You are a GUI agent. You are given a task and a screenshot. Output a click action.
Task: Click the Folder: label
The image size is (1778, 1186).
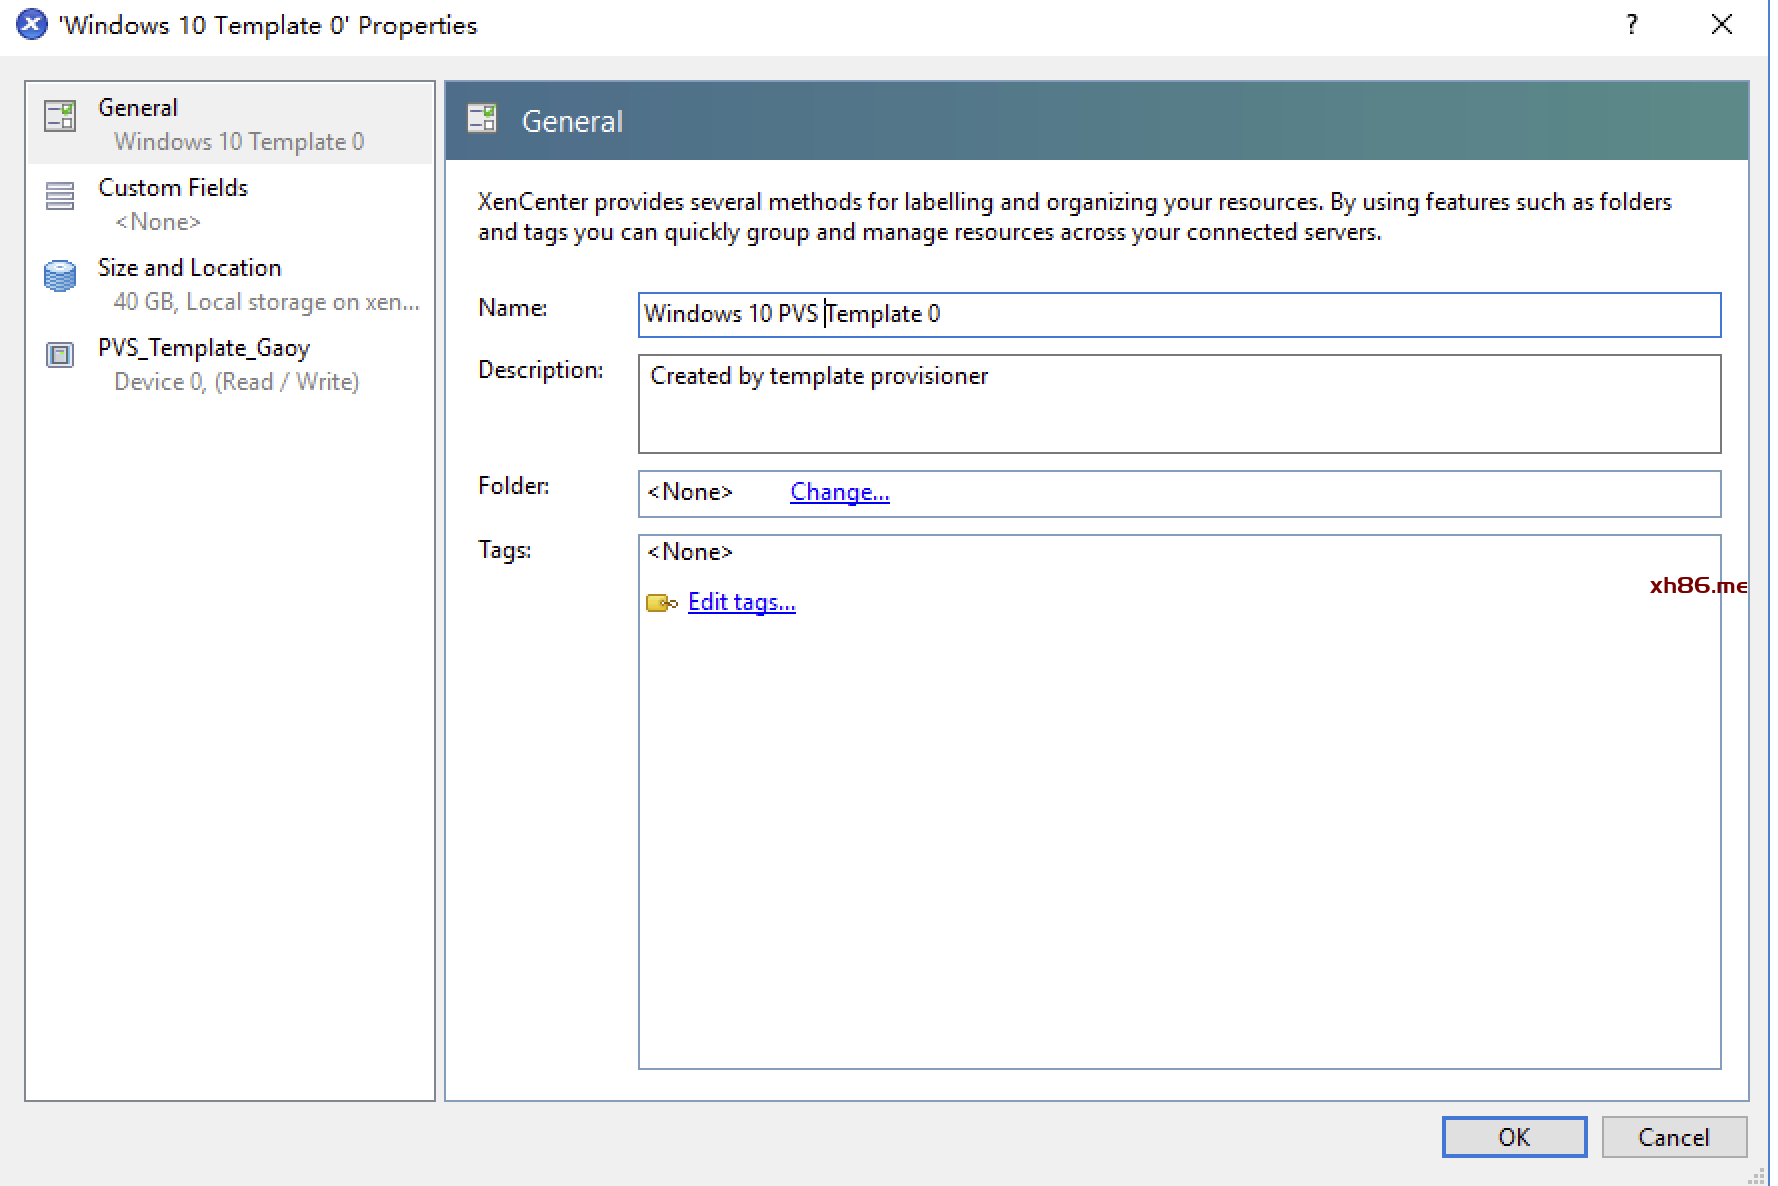(513, 486)
